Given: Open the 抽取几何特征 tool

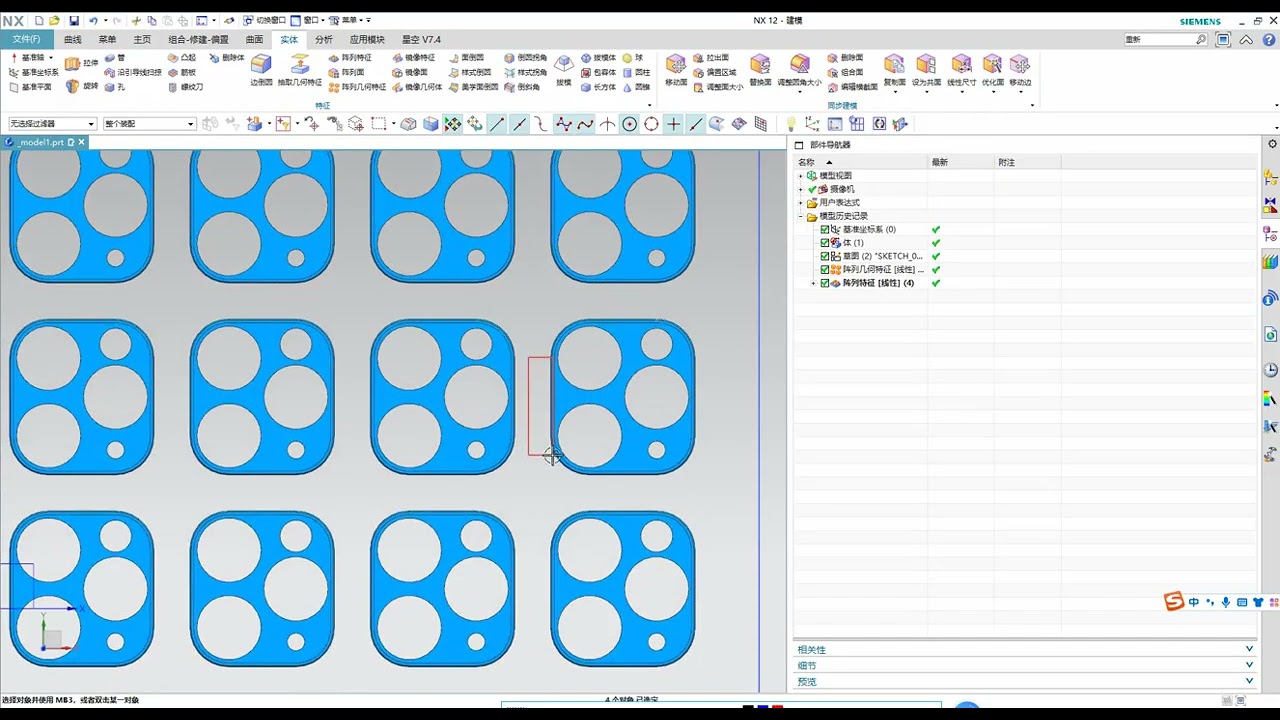Looking at the screenshot, I should (299, 71).
